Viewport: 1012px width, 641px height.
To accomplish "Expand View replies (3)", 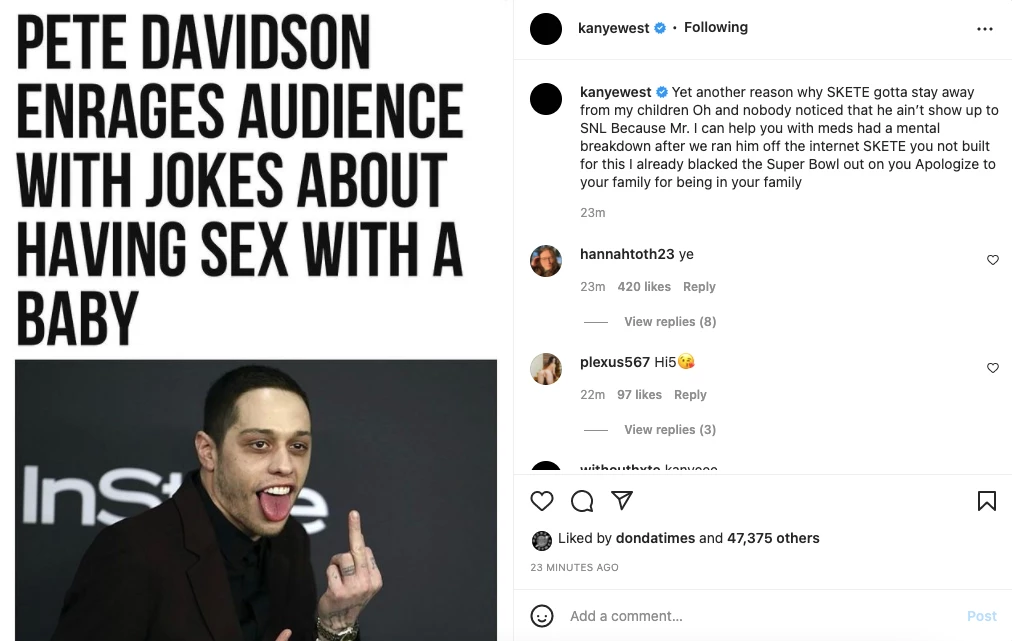I will (x=670, y=429).
